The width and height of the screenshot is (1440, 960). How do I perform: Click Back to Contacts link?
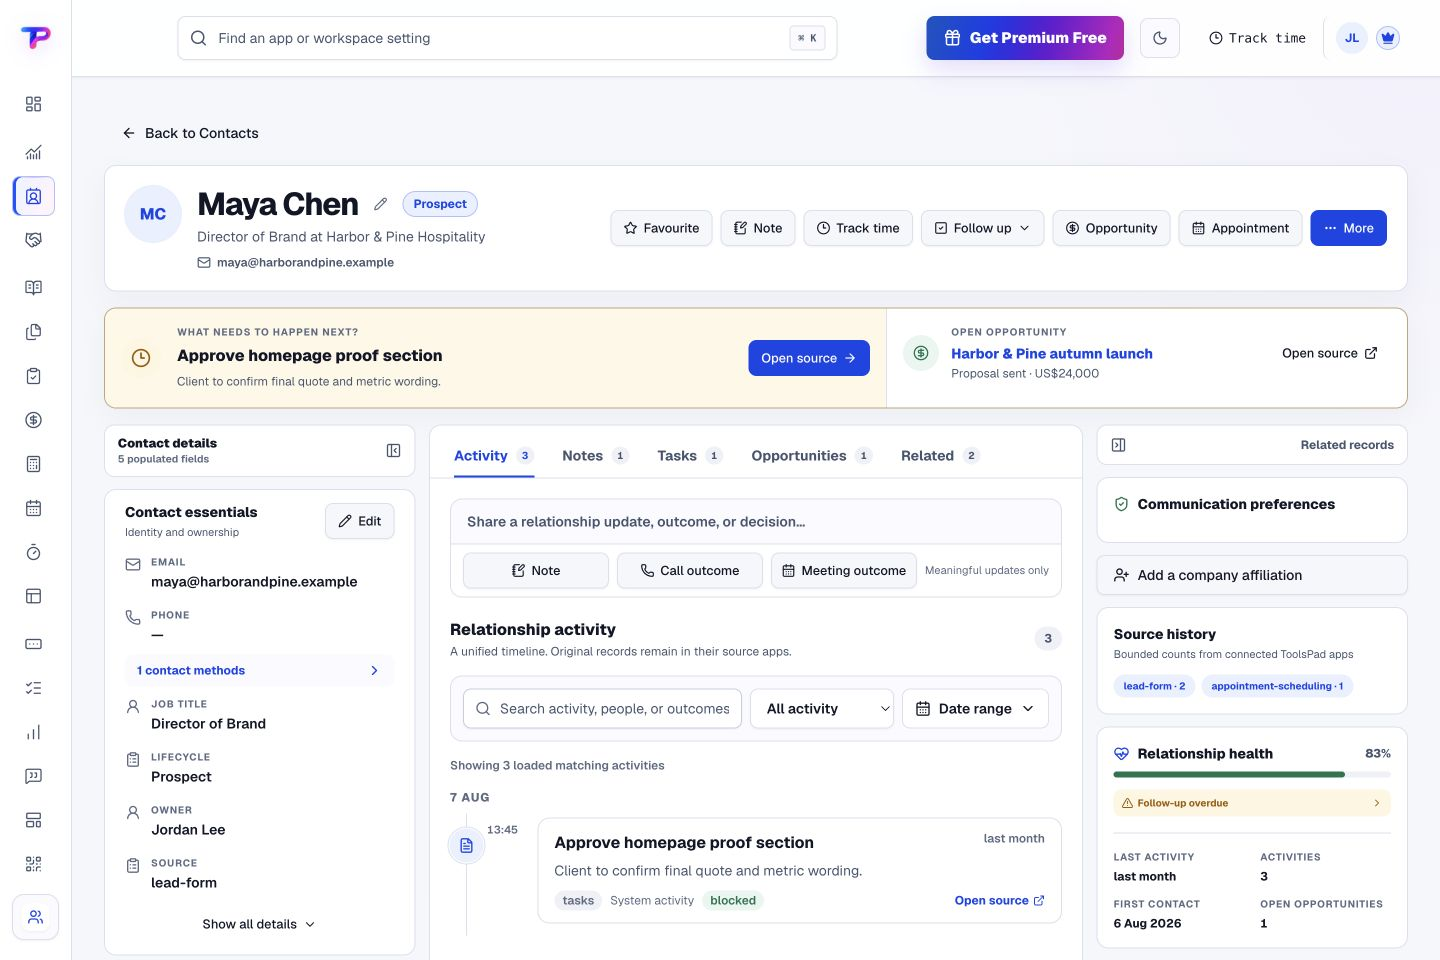pos(190,133)
